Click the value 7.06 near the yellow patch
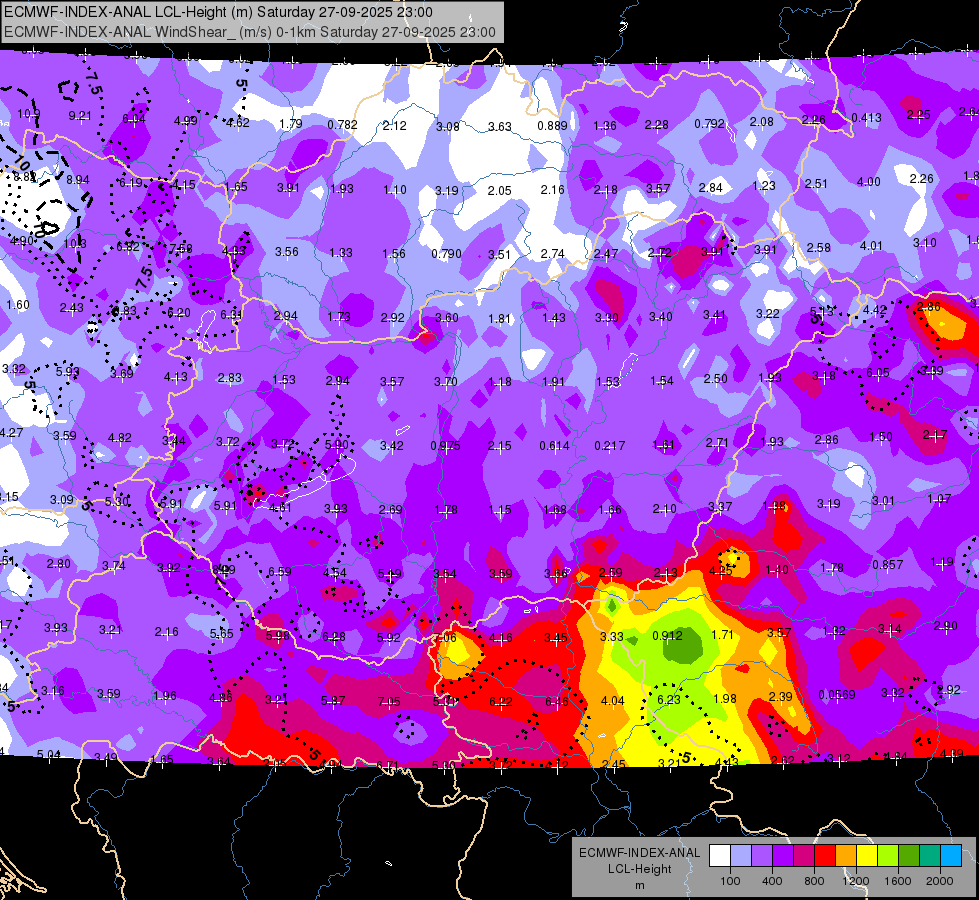Screen dimensions: 979x900 [444, 638]
